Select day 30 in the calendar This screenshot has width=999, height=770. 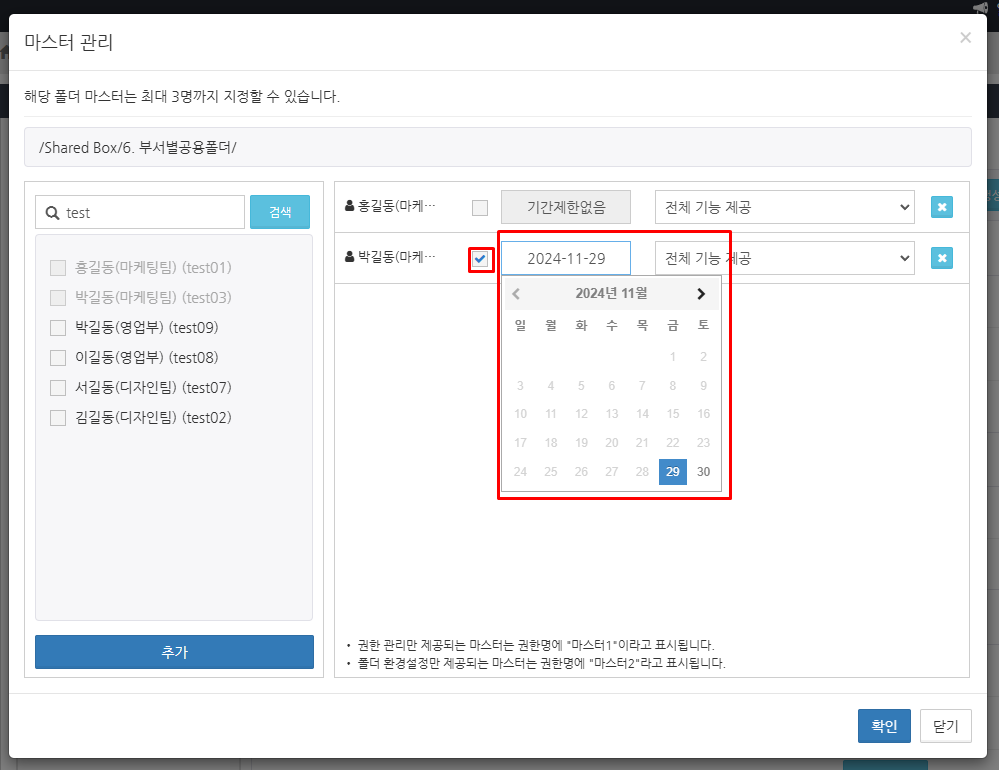[703, 472]
